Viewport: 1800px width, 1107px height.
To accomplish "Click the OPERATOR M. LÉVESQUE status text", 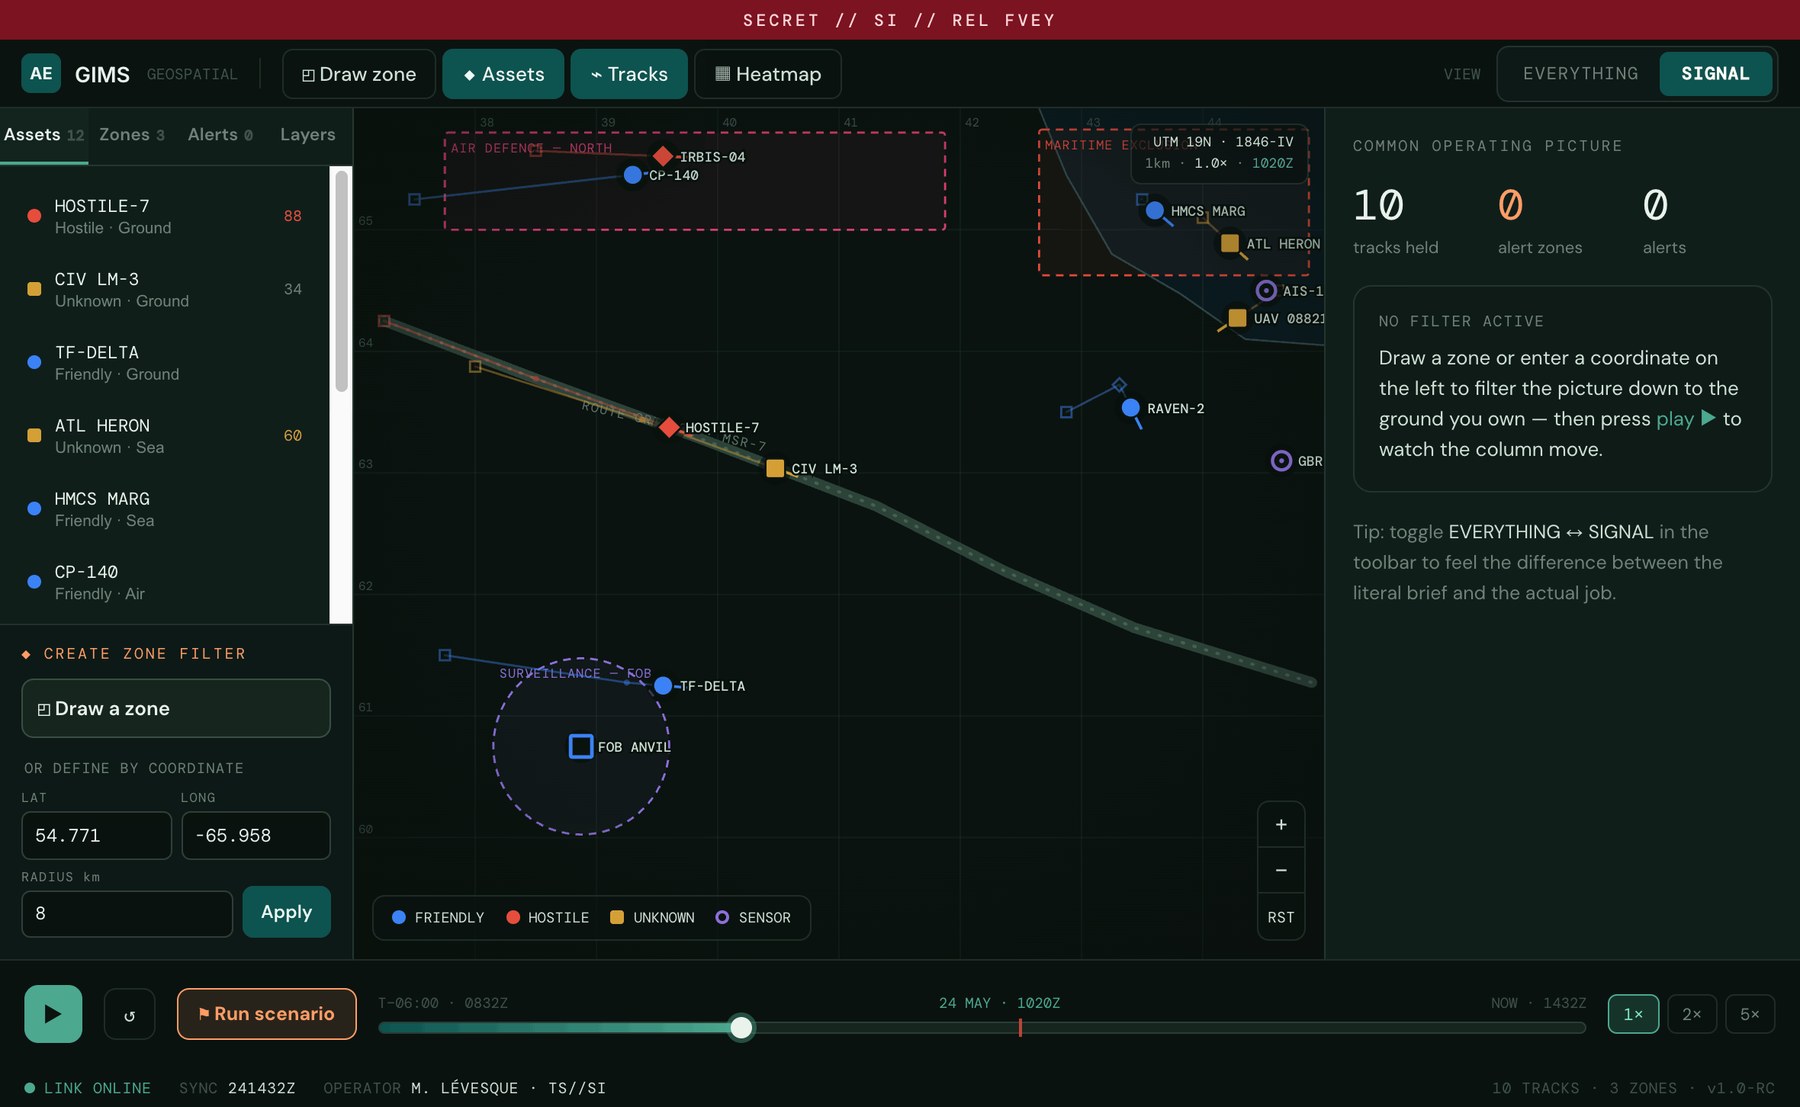I will 464,1088.
